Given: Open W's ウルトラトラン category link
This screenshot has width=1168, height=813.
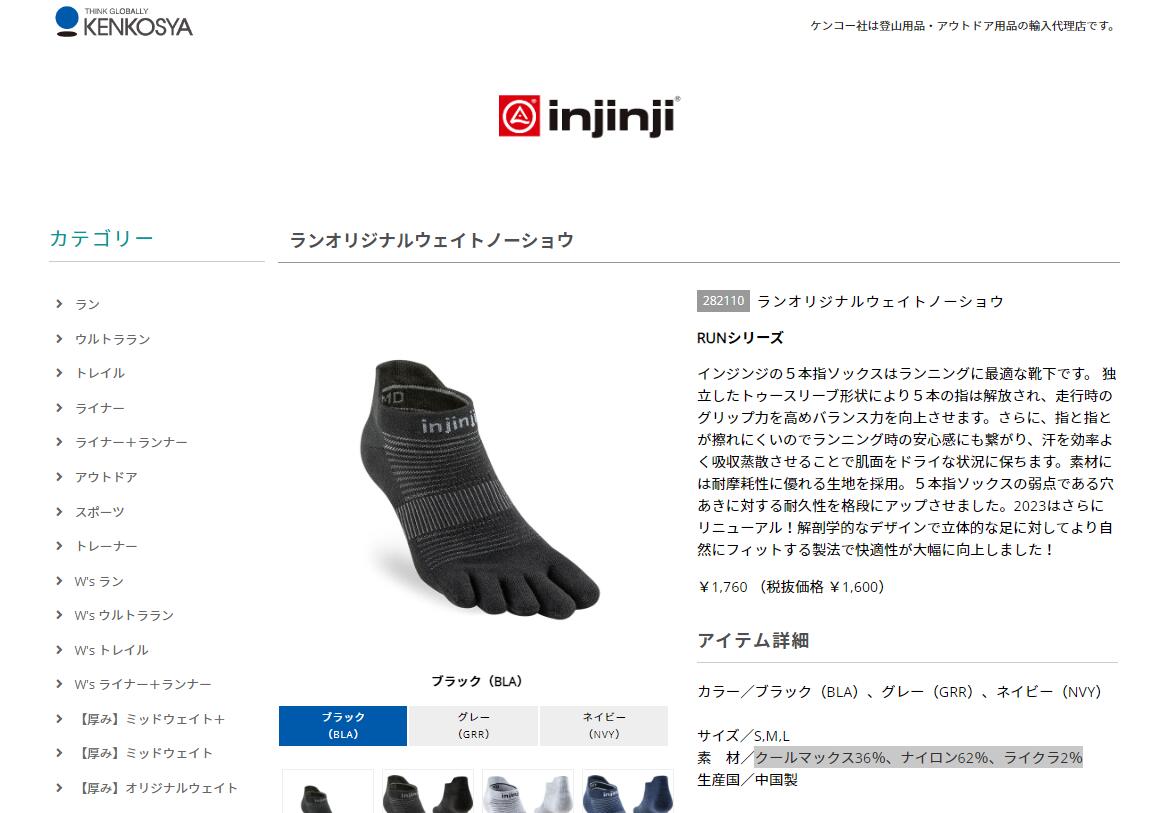Looking at the screenshot, I should 124,616.
